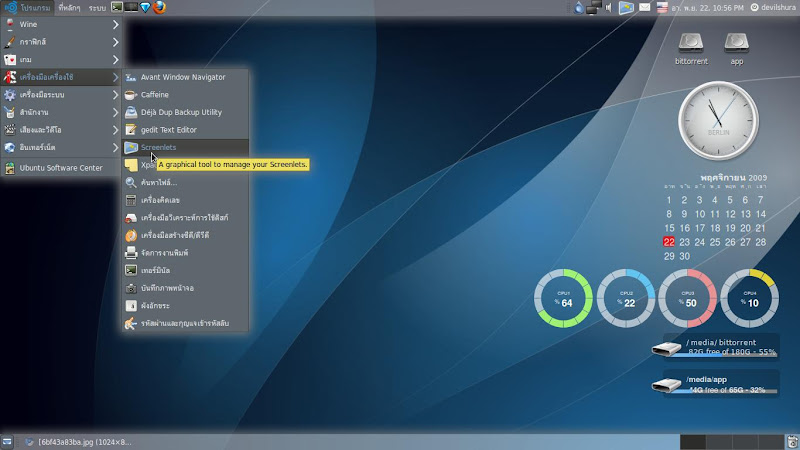Click the Screenlets tray icon in panel
800x450 pixels.
coord(627,7)
